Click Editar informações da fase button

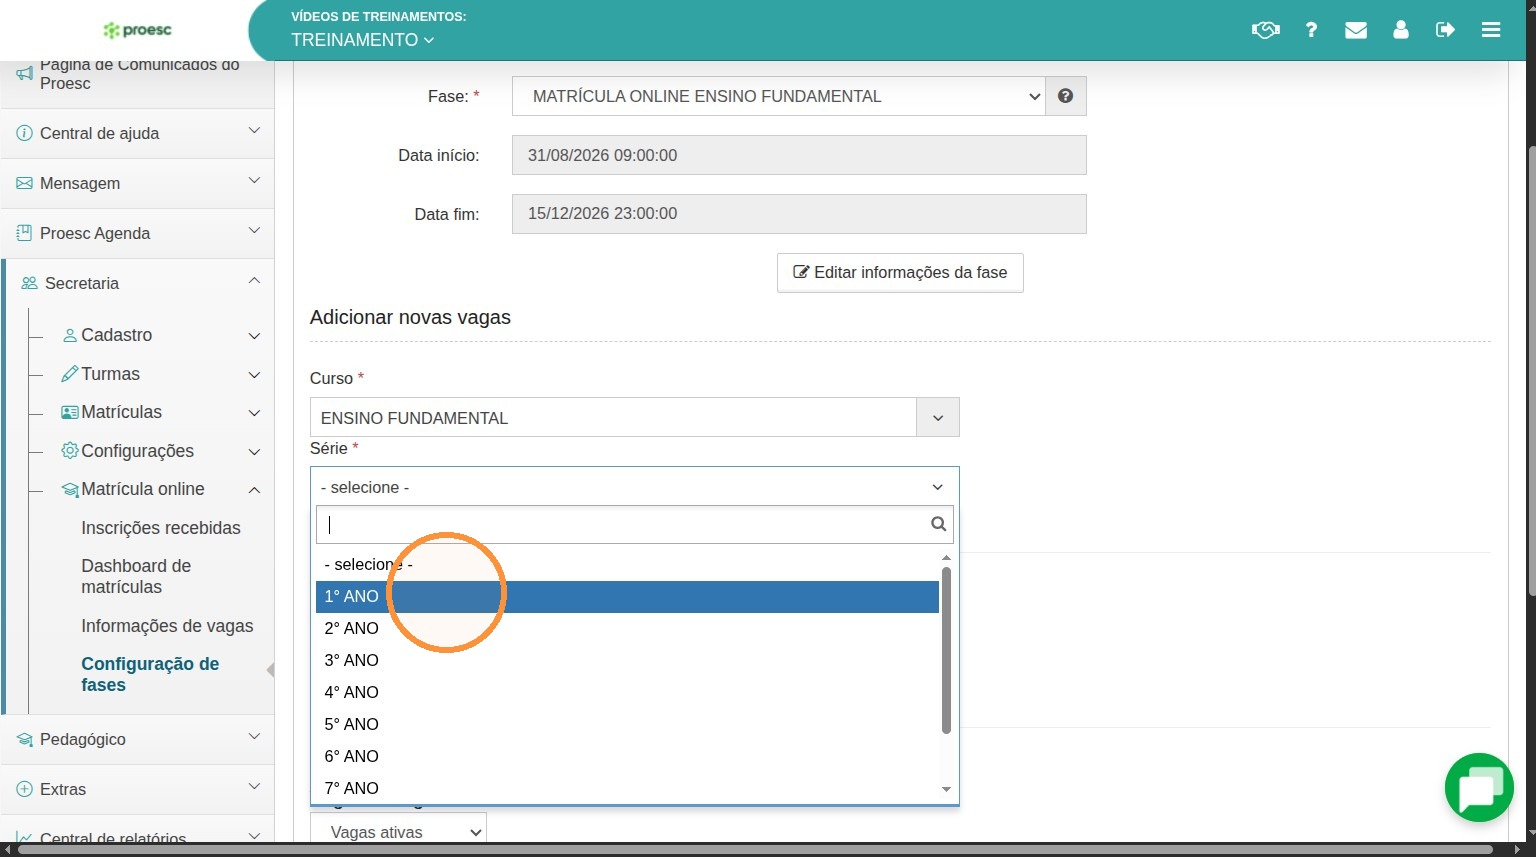900,272
